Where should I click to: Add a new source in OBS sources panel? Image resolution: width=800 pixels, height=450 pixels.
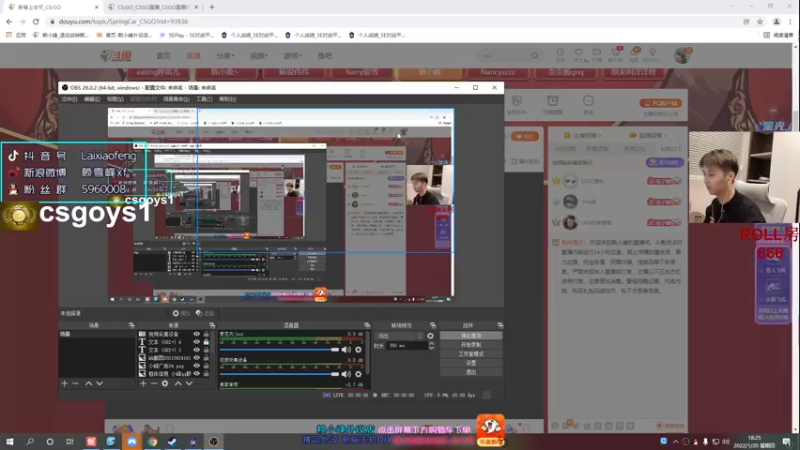[143, 383]
